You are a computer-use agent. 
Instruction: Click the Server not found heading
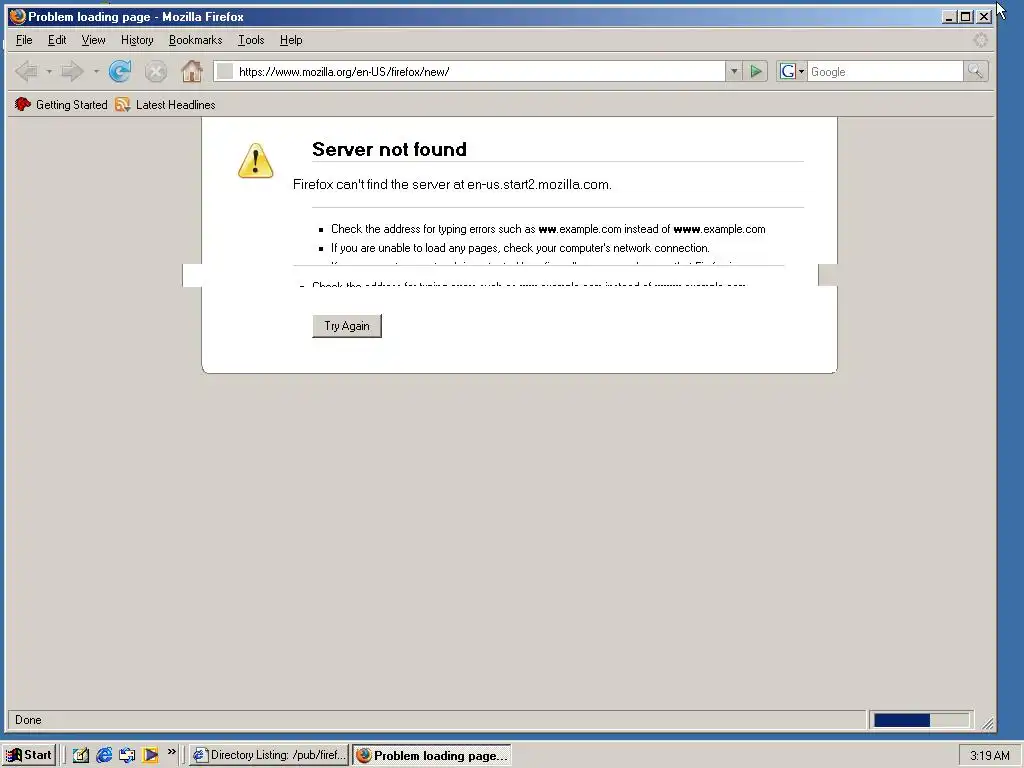pos(389,149)
